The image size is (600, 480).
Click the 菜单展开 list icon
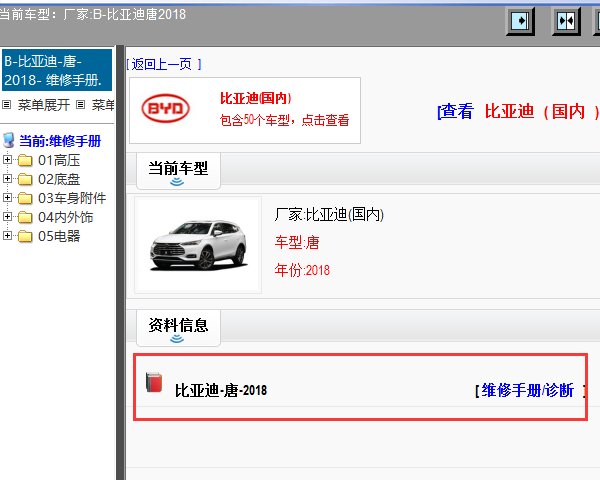tap(7, 104)
